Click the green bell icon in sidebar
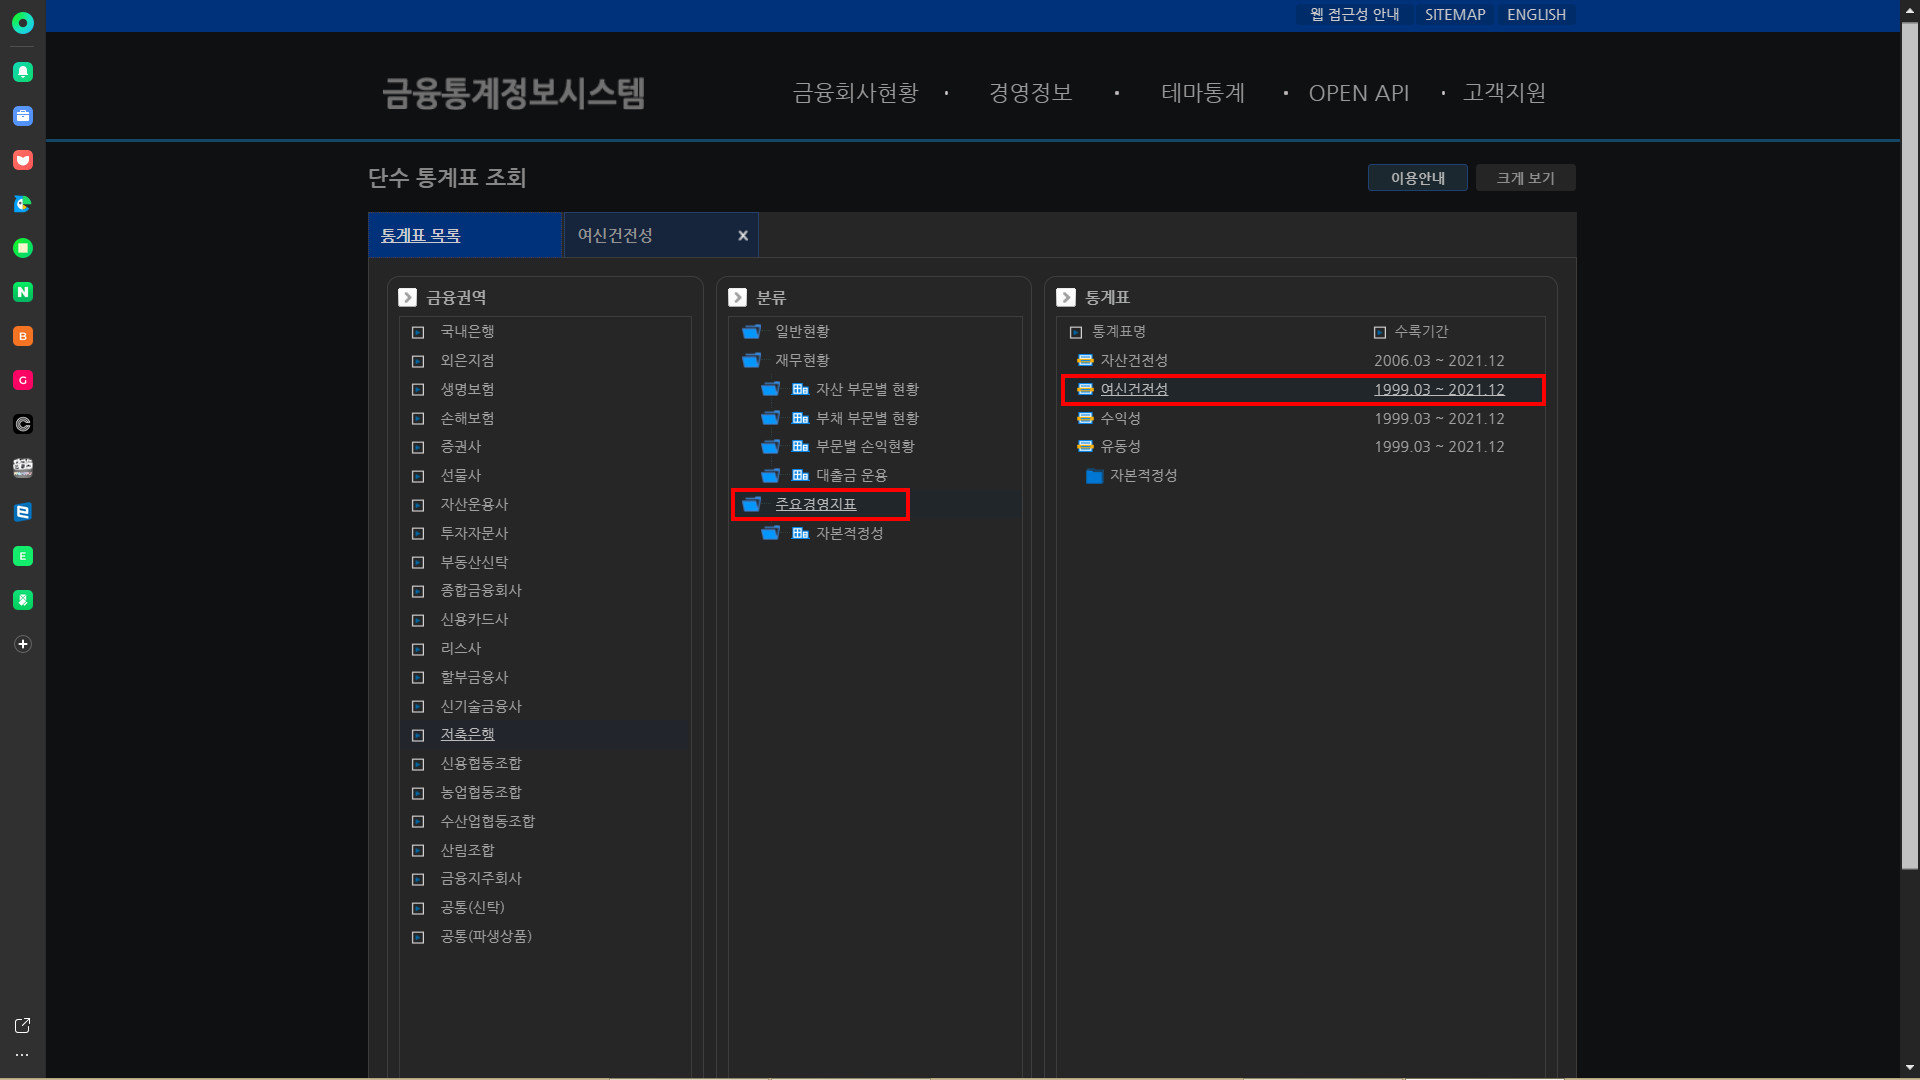The image size is (1920, 1080). (23, 72)
